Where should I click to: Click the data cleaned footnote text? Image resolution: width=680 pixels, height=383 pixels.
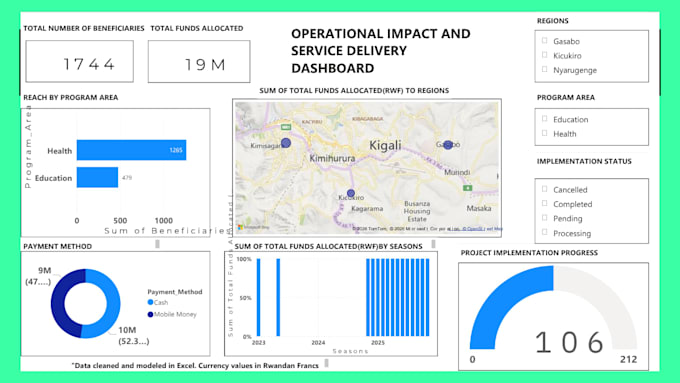195,365
